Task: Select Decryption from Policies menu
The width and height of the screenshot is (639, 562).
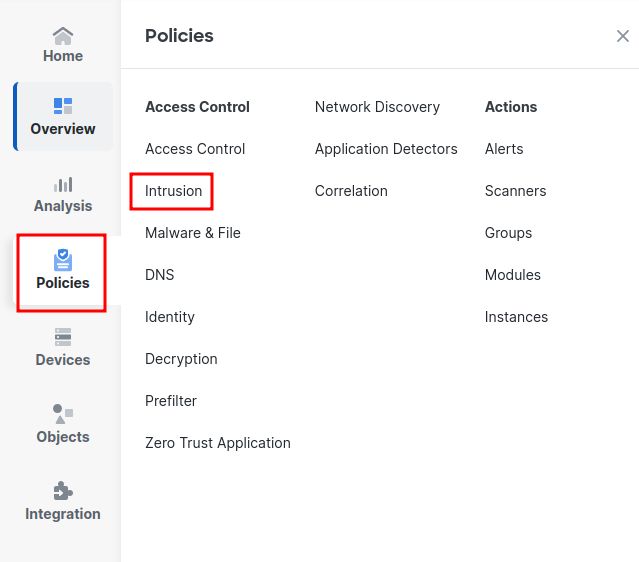Action: click(181, 359)
